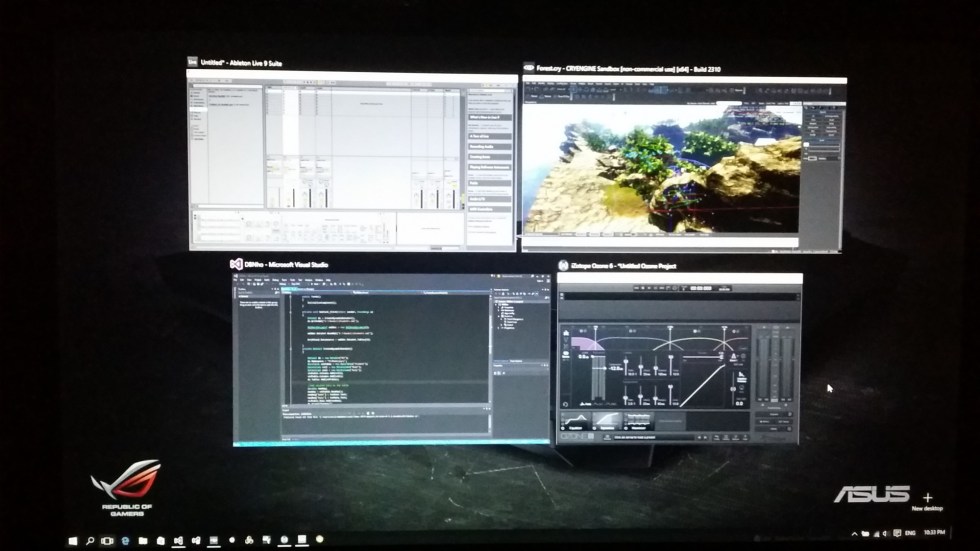Viewport: 980px width, 551px height.
Task: Launch Microsoft Edge from the taskbar
Action: (x=125, y=541)
